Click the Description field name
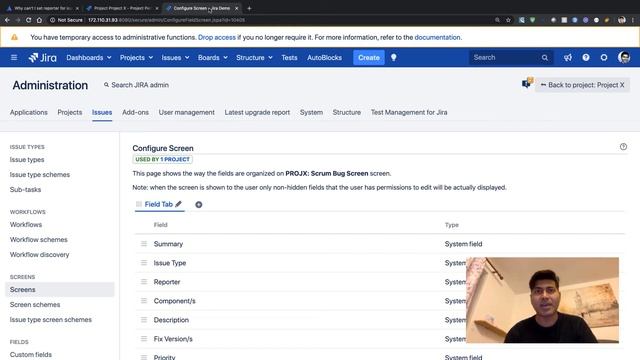640x360 pixels. [171, 320]
